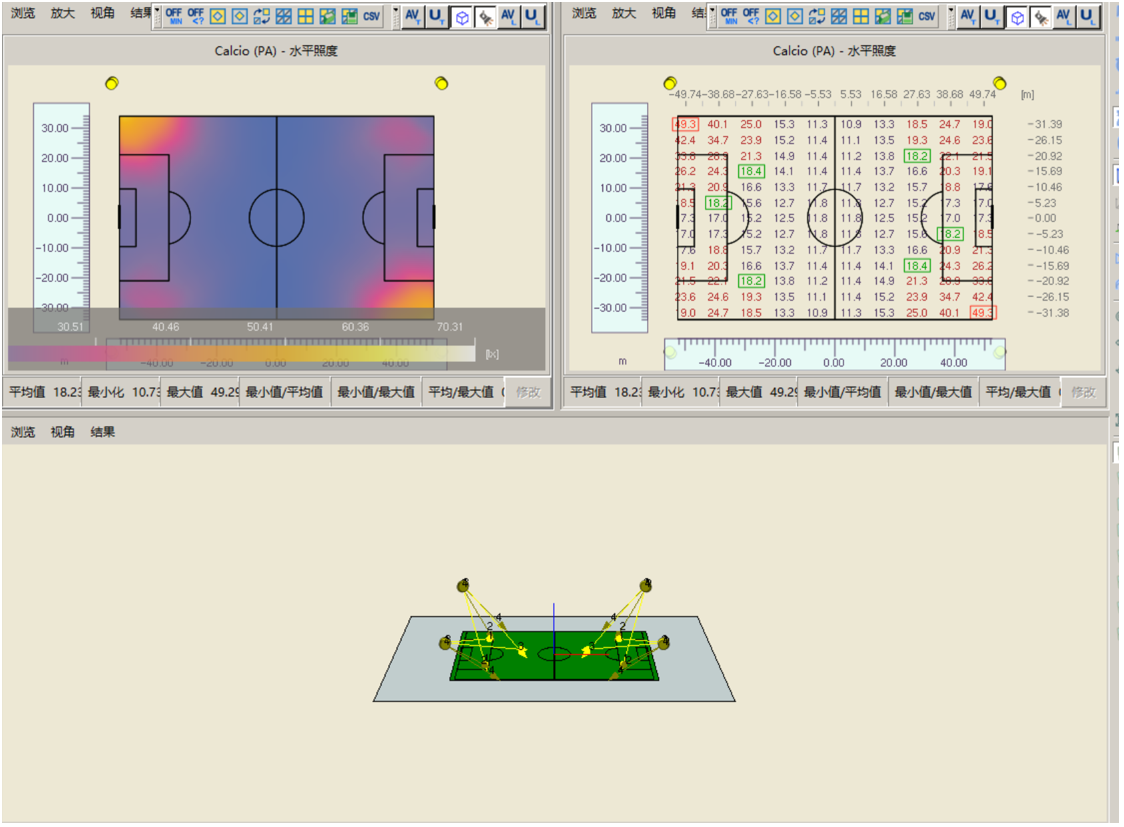Screen dimensions: 1124x827
Task: Click the crossed-out grid icon in numeric-values view toolbar
Action: (x=839, y=16)
